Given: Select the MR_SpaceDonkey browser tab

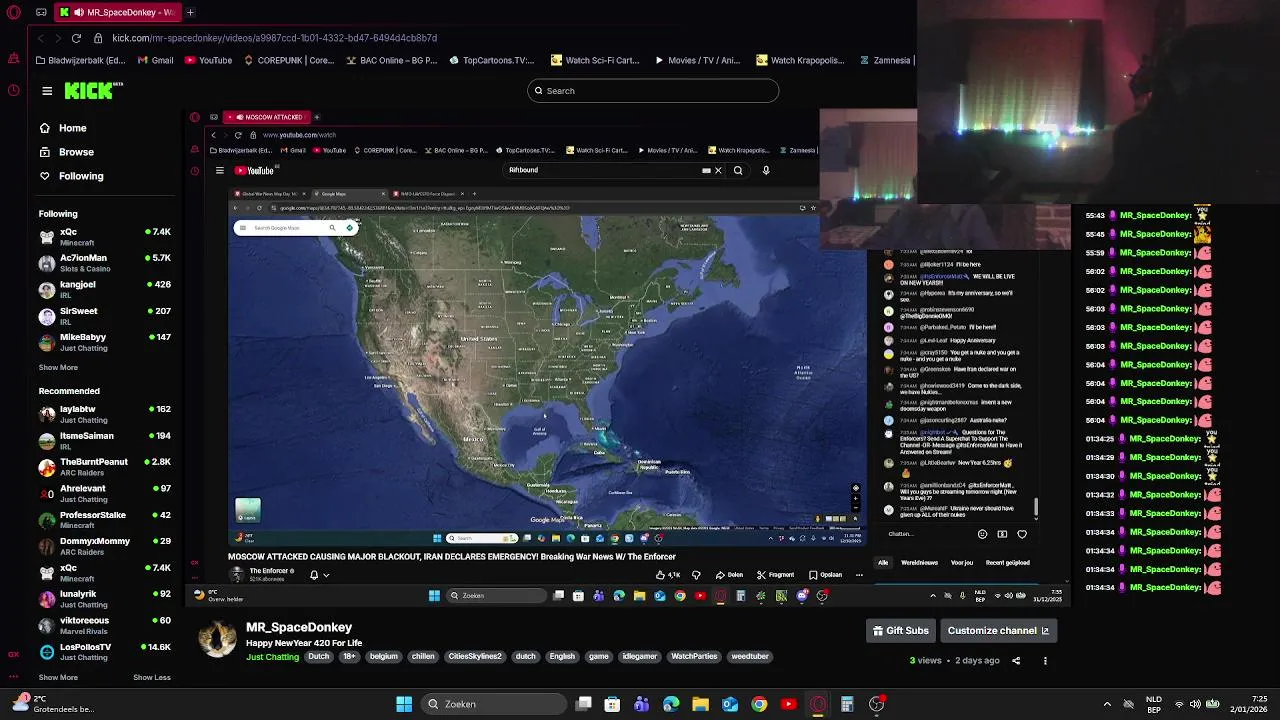Looking at the screenshot, I should [116, 12].
